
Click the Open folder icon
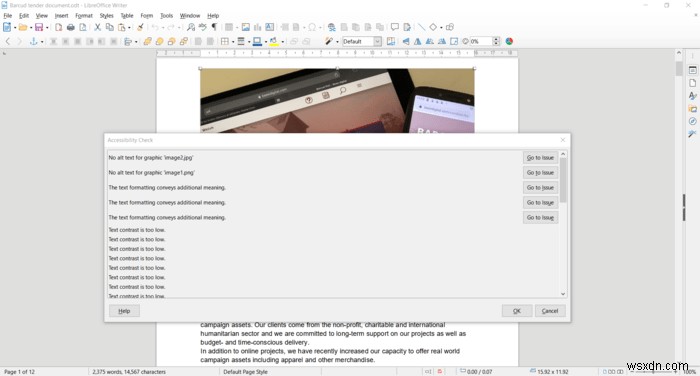[23, 27]
